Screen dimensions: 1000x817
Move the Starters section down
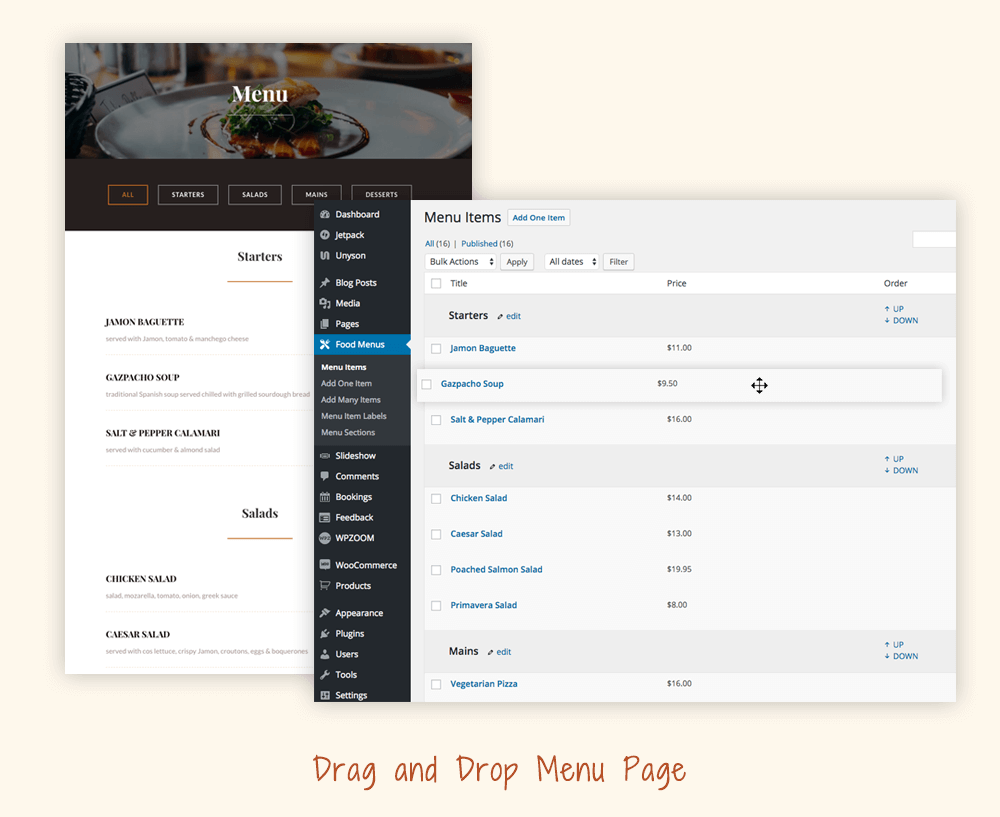point(901,320)
